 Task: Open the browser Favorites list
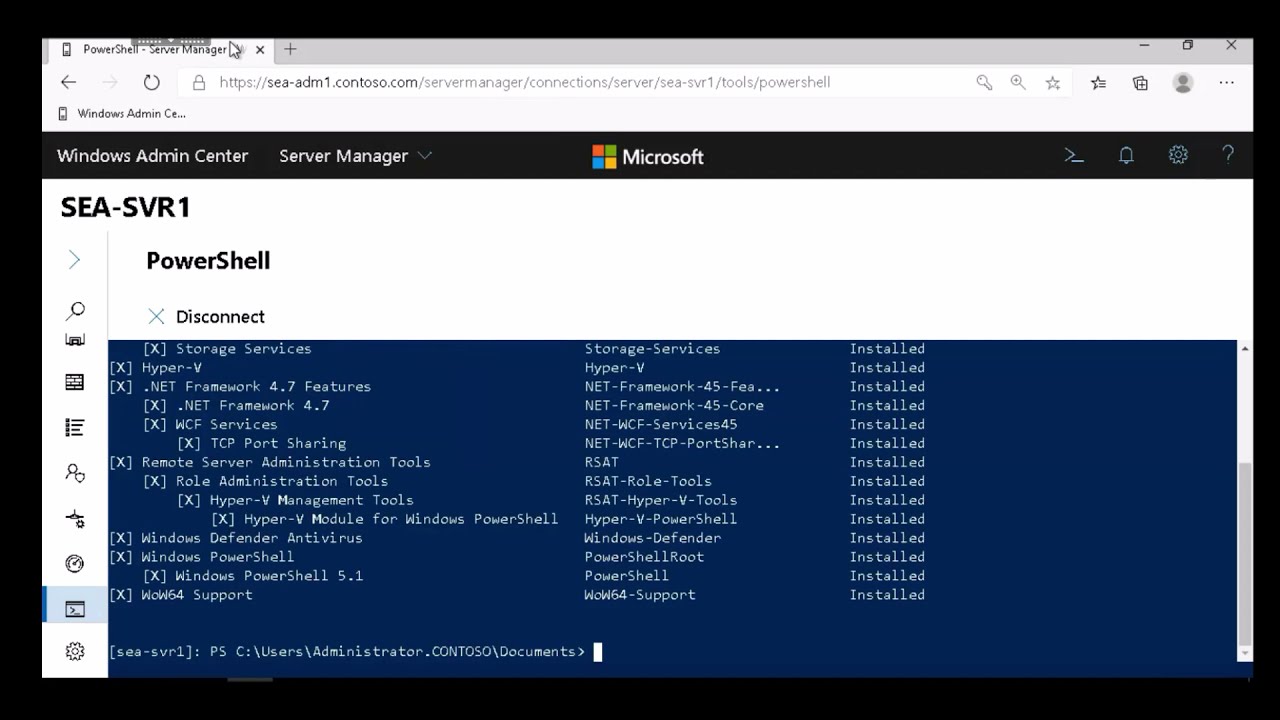pyautogui.click(x=1098, y=83)
